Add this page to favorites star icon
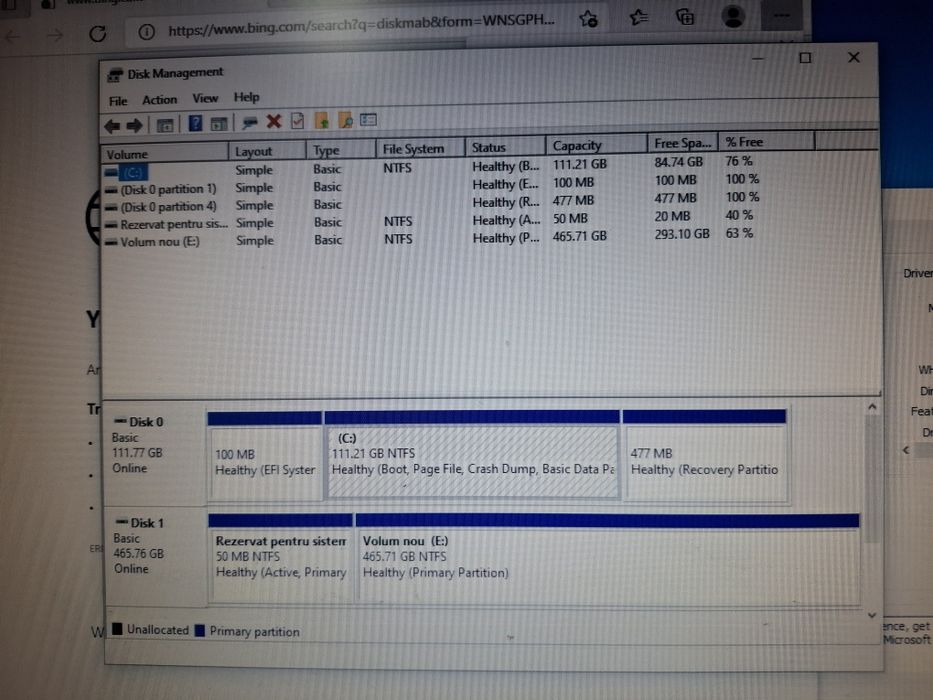Image resolution: width=933 pixels, height=700 pixels. tap(588, 19)
